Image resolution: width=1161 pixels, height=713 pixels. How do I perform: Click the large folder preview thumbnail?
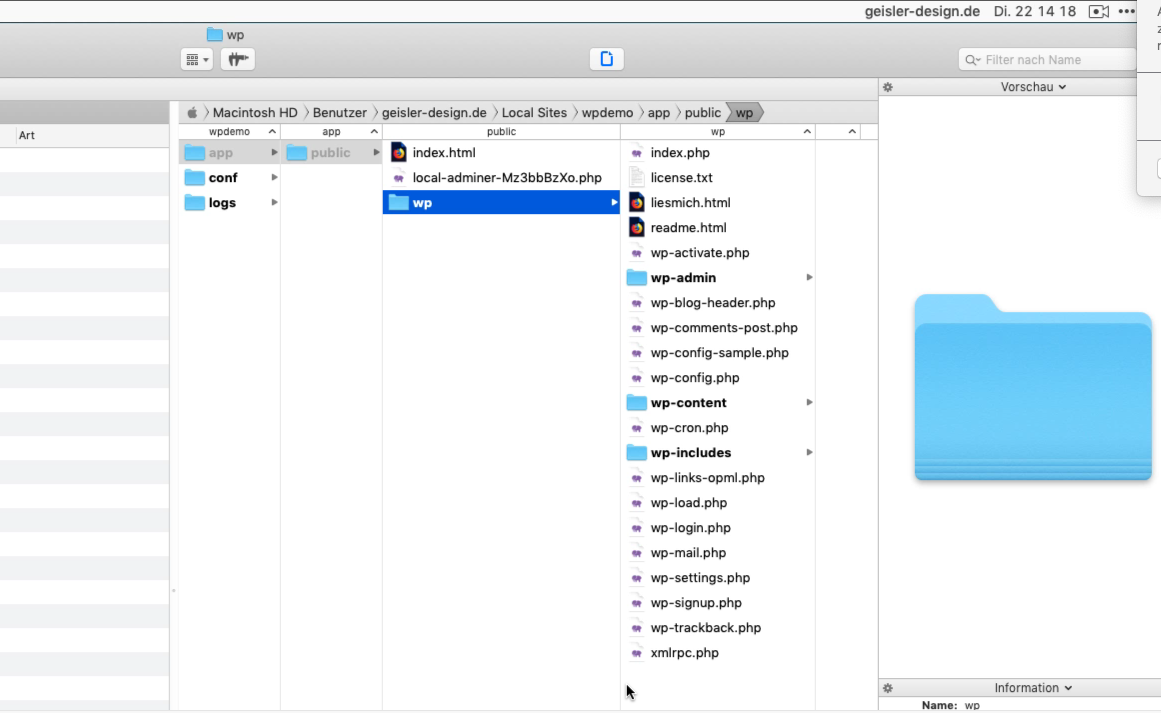tap(1033, 387)
